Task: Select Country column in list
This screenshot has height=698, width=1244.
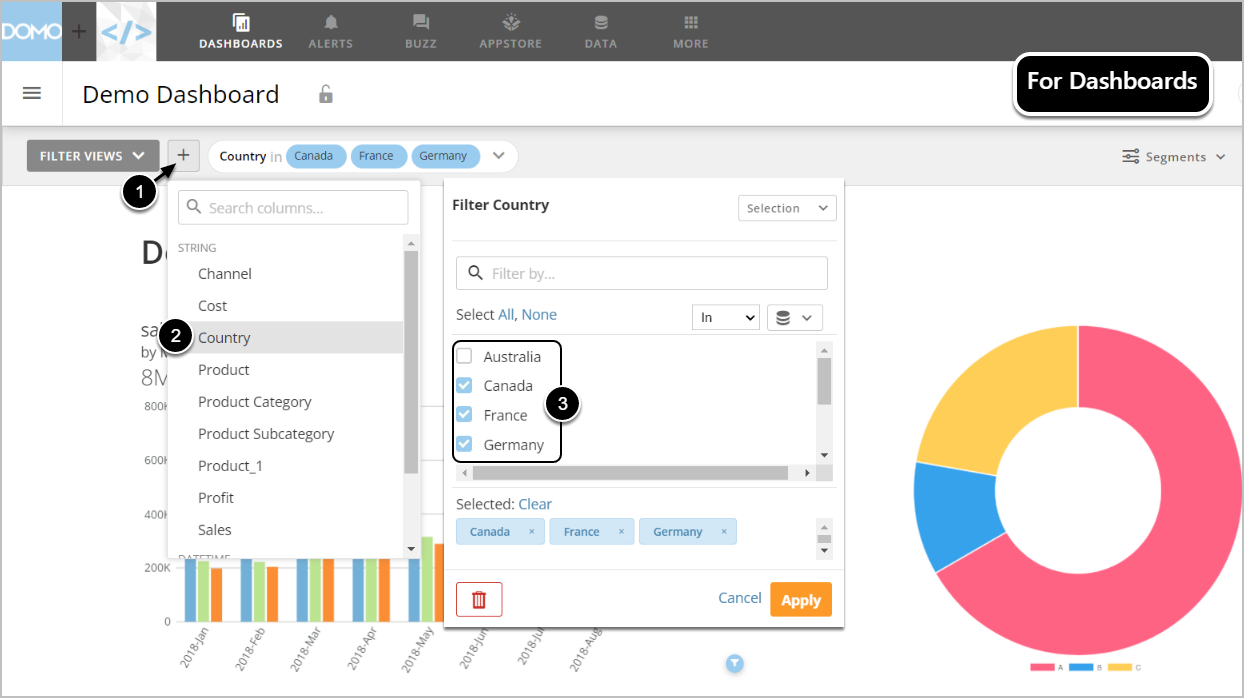Action: click(286, 338)
